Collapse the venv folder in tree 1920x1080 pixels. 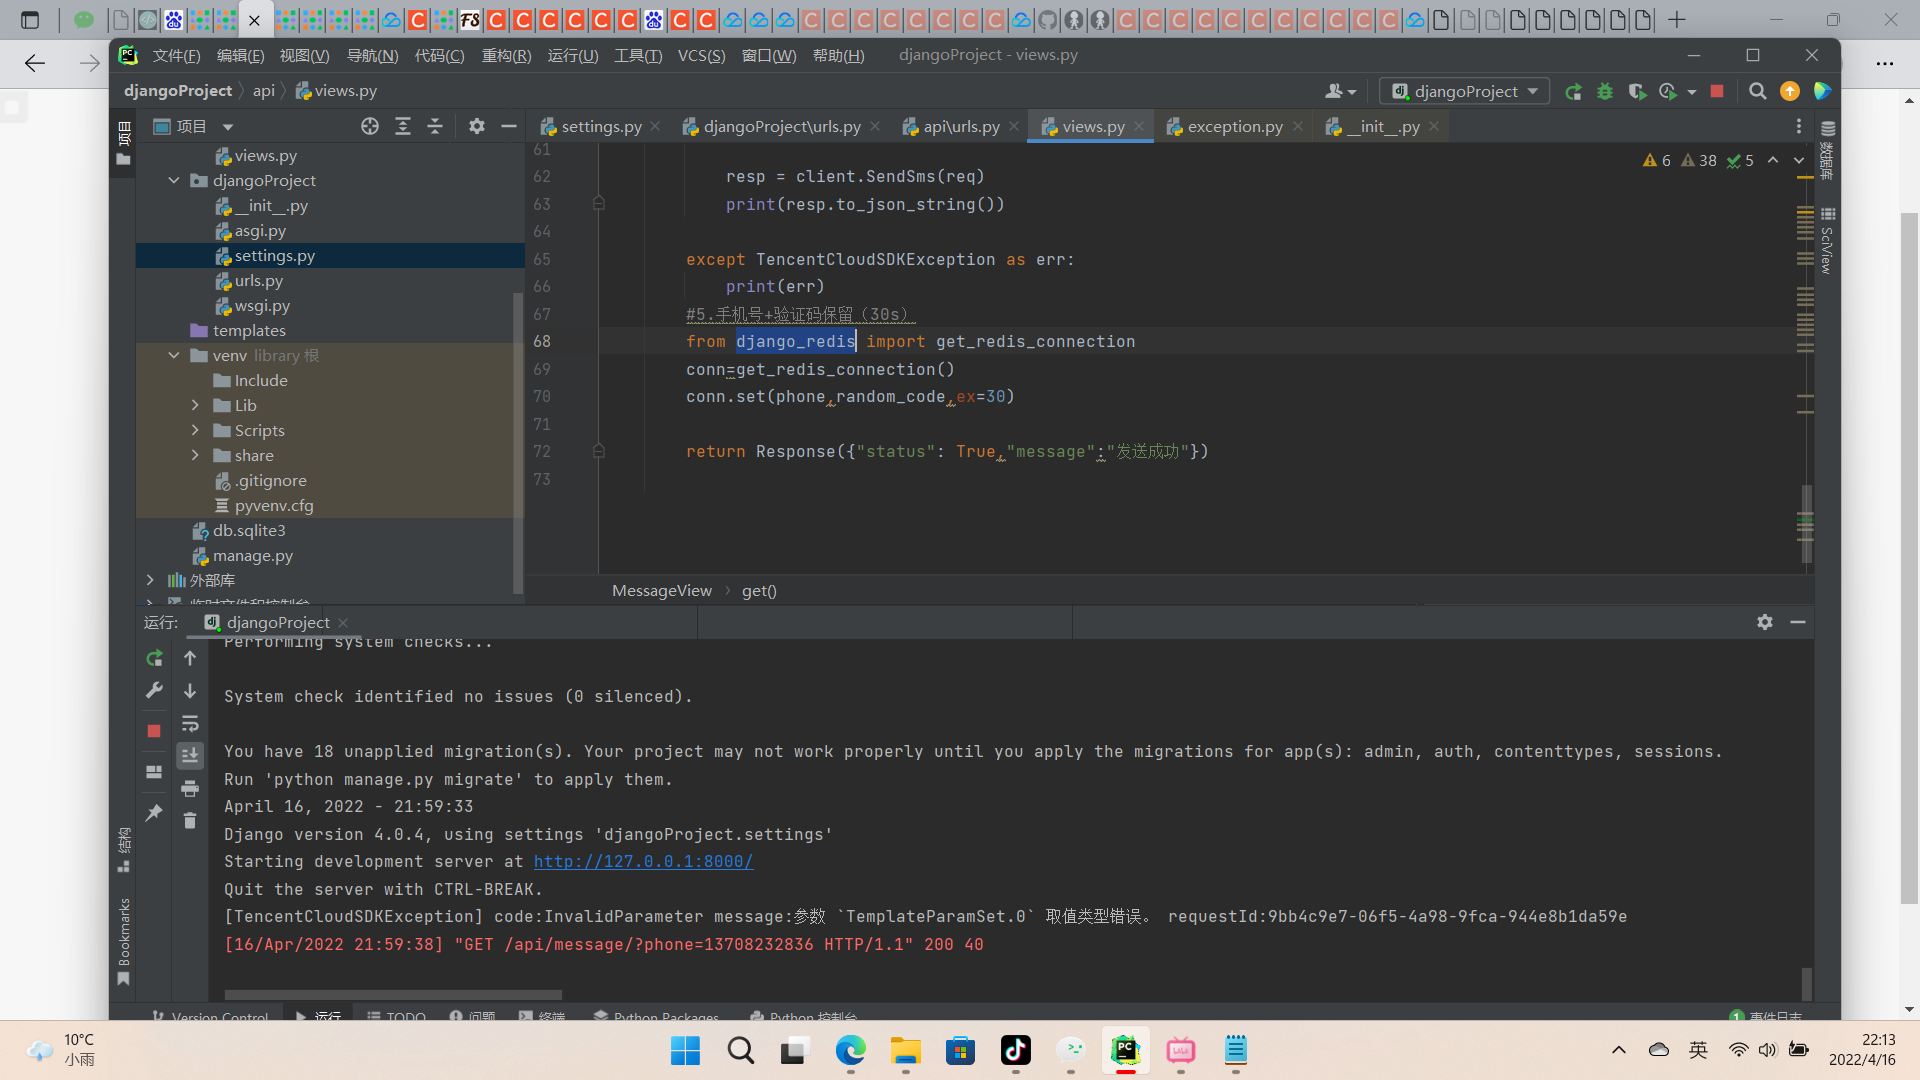click(174, 356)
